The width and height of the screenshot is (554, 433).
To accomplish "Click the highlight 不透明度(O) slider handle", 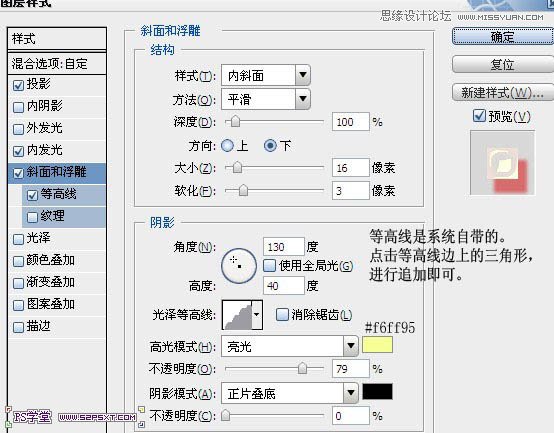I will click(x=302, y=368).
